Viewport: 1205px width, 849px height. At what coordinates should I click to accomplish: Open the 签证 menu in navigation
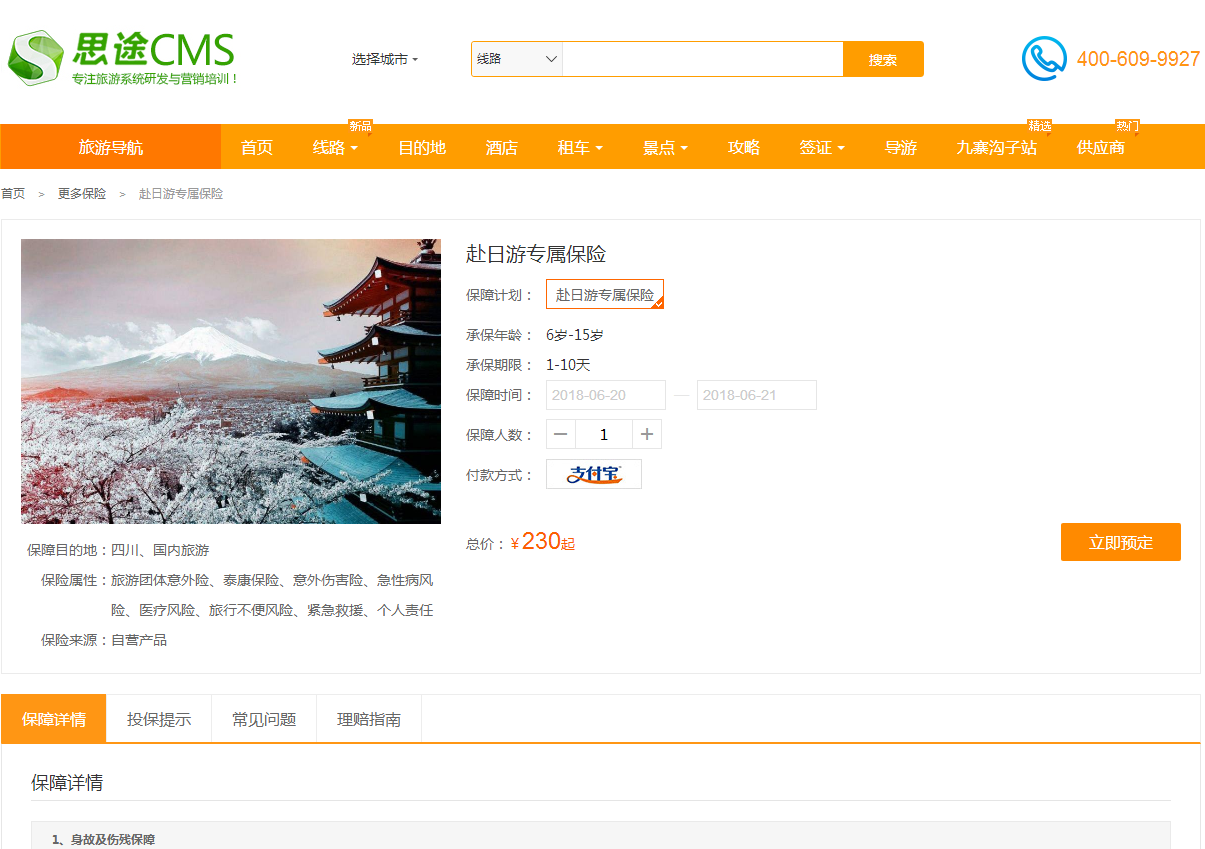pos(822,148)
